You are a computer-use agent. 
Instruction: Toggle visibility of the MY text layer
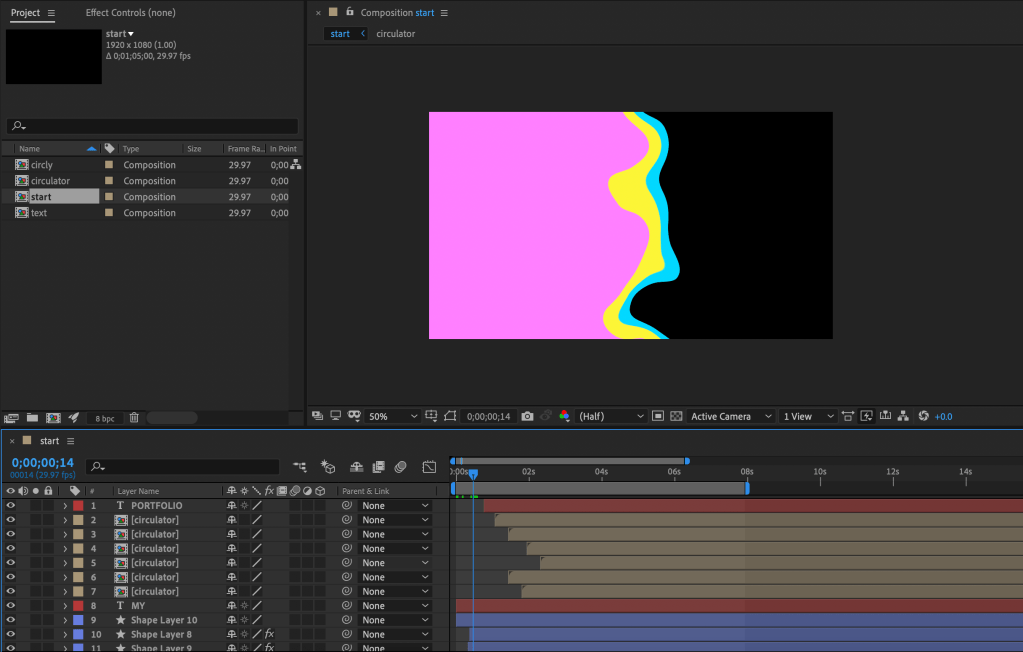(x=11, y=606)
